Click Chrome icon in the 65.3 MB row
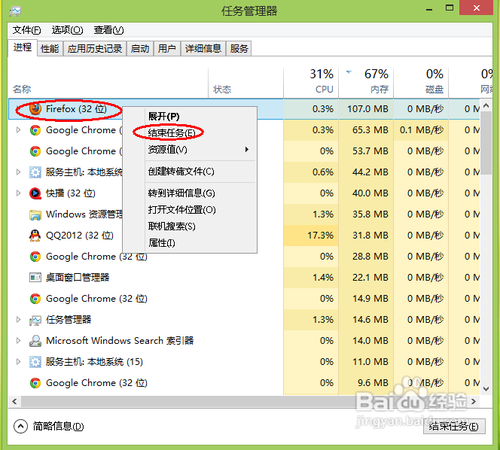The height and width of the screenshot is (450, 500). tap(35, 130)
